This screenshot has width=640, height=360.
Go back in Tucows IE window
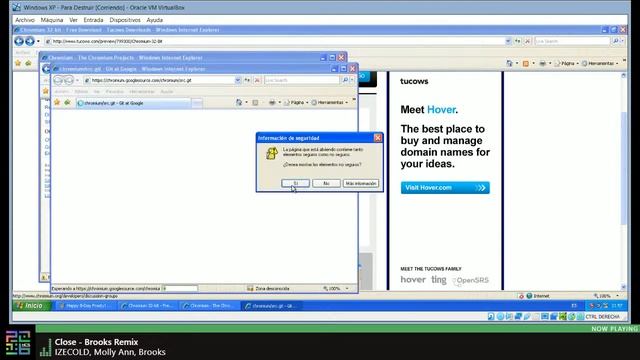(x=19, y=41)
